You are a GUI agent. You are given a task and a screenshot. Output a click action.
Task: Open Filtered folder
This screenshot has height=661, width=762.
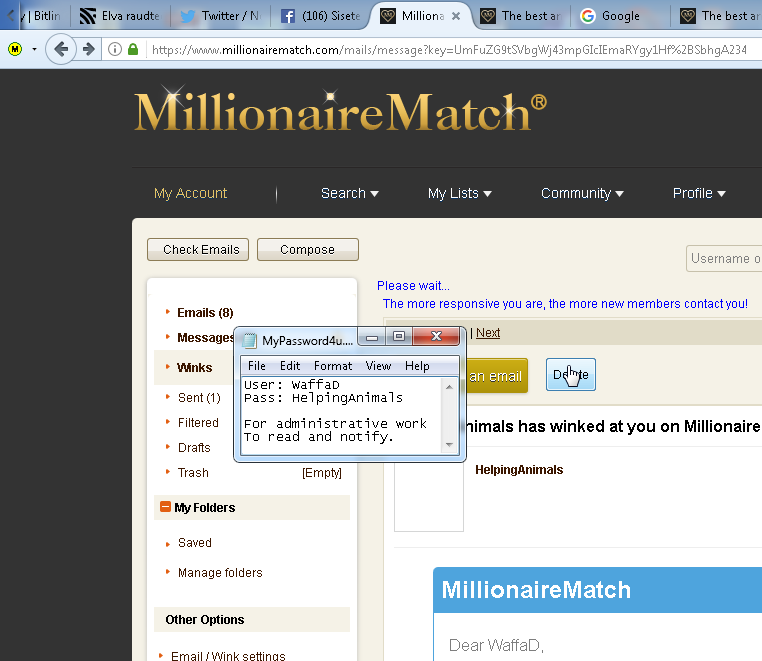[198, 422]
